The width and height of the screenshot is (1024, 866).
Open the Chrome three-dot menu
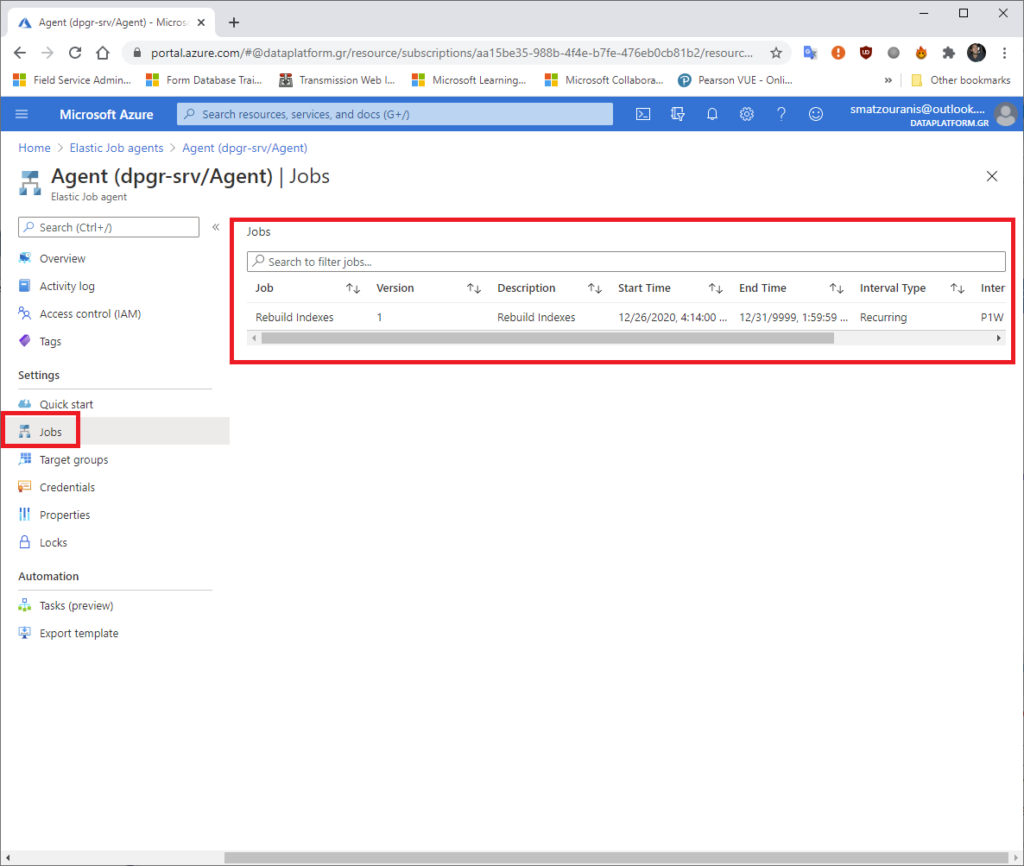click(1004, 53)
